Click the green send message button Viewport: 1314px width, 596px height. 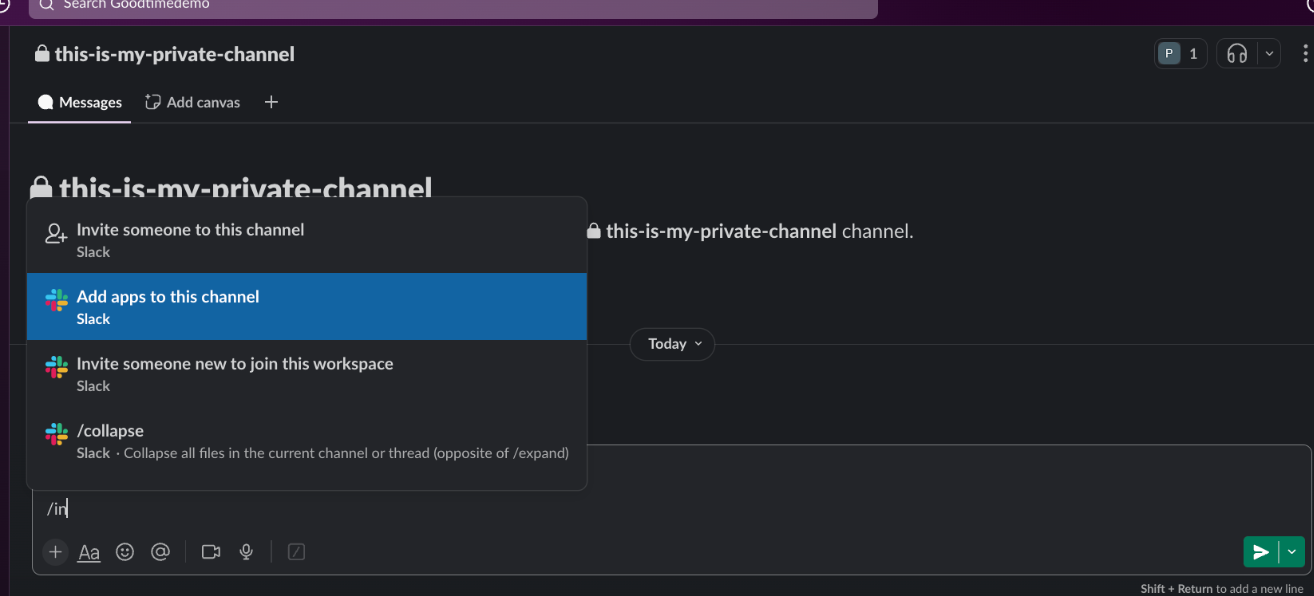point(1261,551)
